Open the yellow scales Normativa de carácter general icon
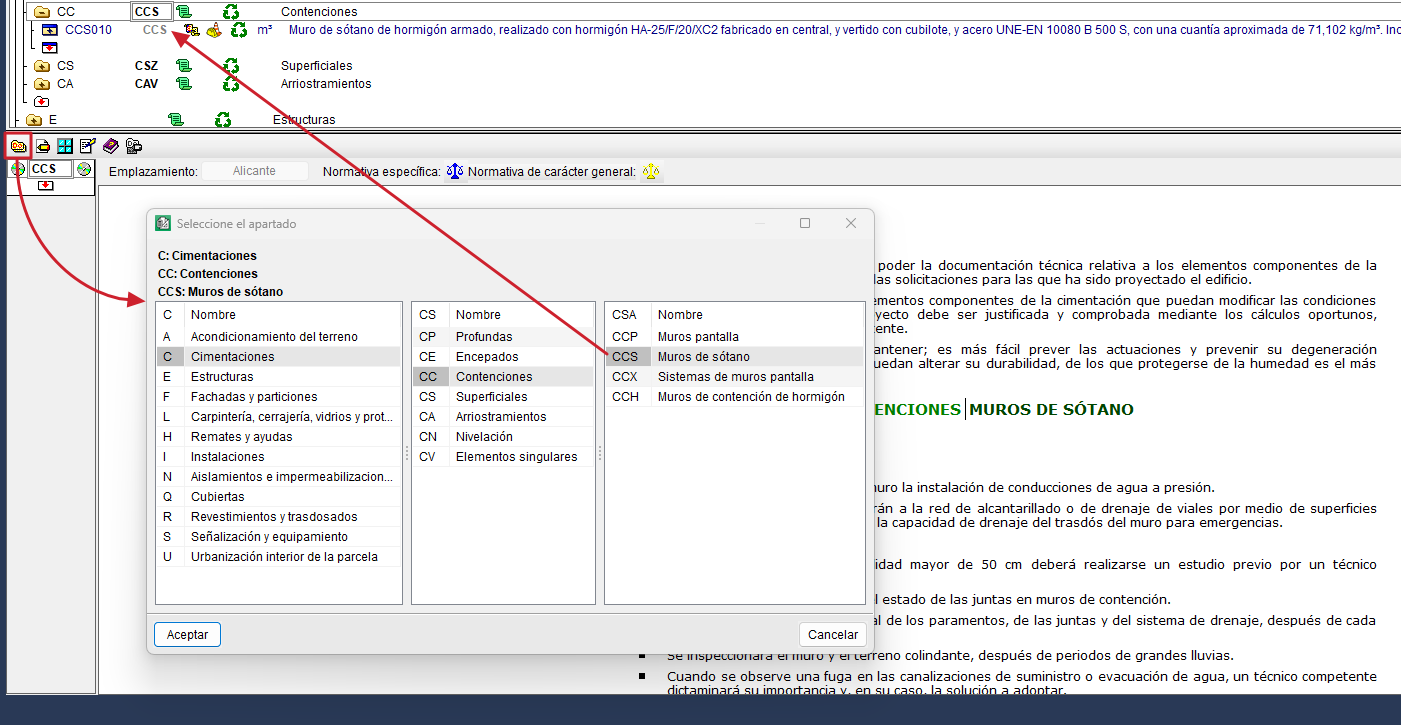1401x725 pixels. tap(651, 171)
